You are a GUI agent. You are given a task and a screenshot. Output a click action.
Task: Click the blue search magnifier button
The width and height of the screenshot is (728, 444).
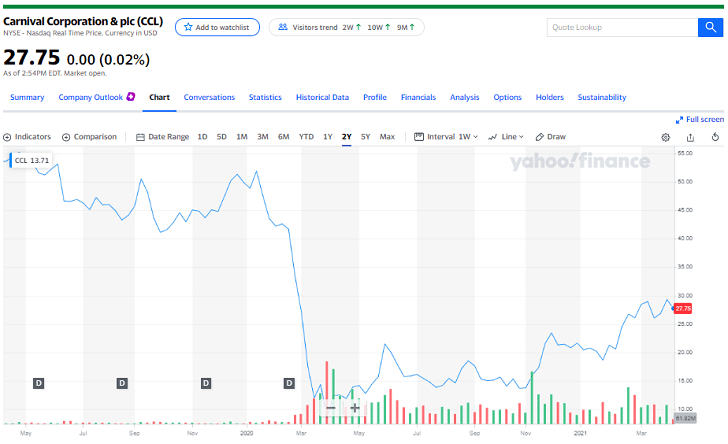pyautogui.click(x=711, y=28)
